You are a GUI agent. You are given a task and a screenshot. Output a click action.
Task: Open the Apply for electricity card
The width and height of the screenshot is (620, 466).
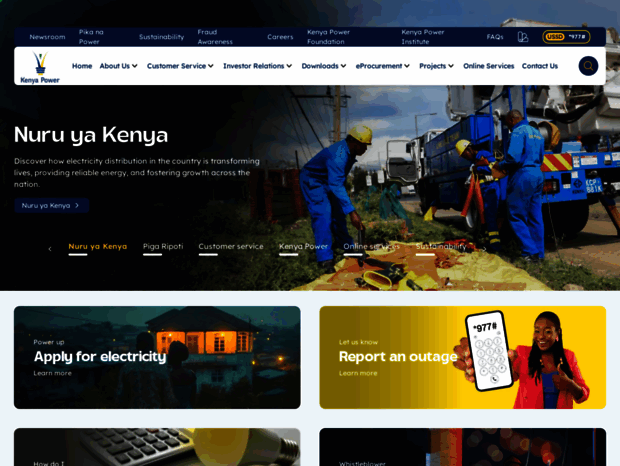click(157, 357)
